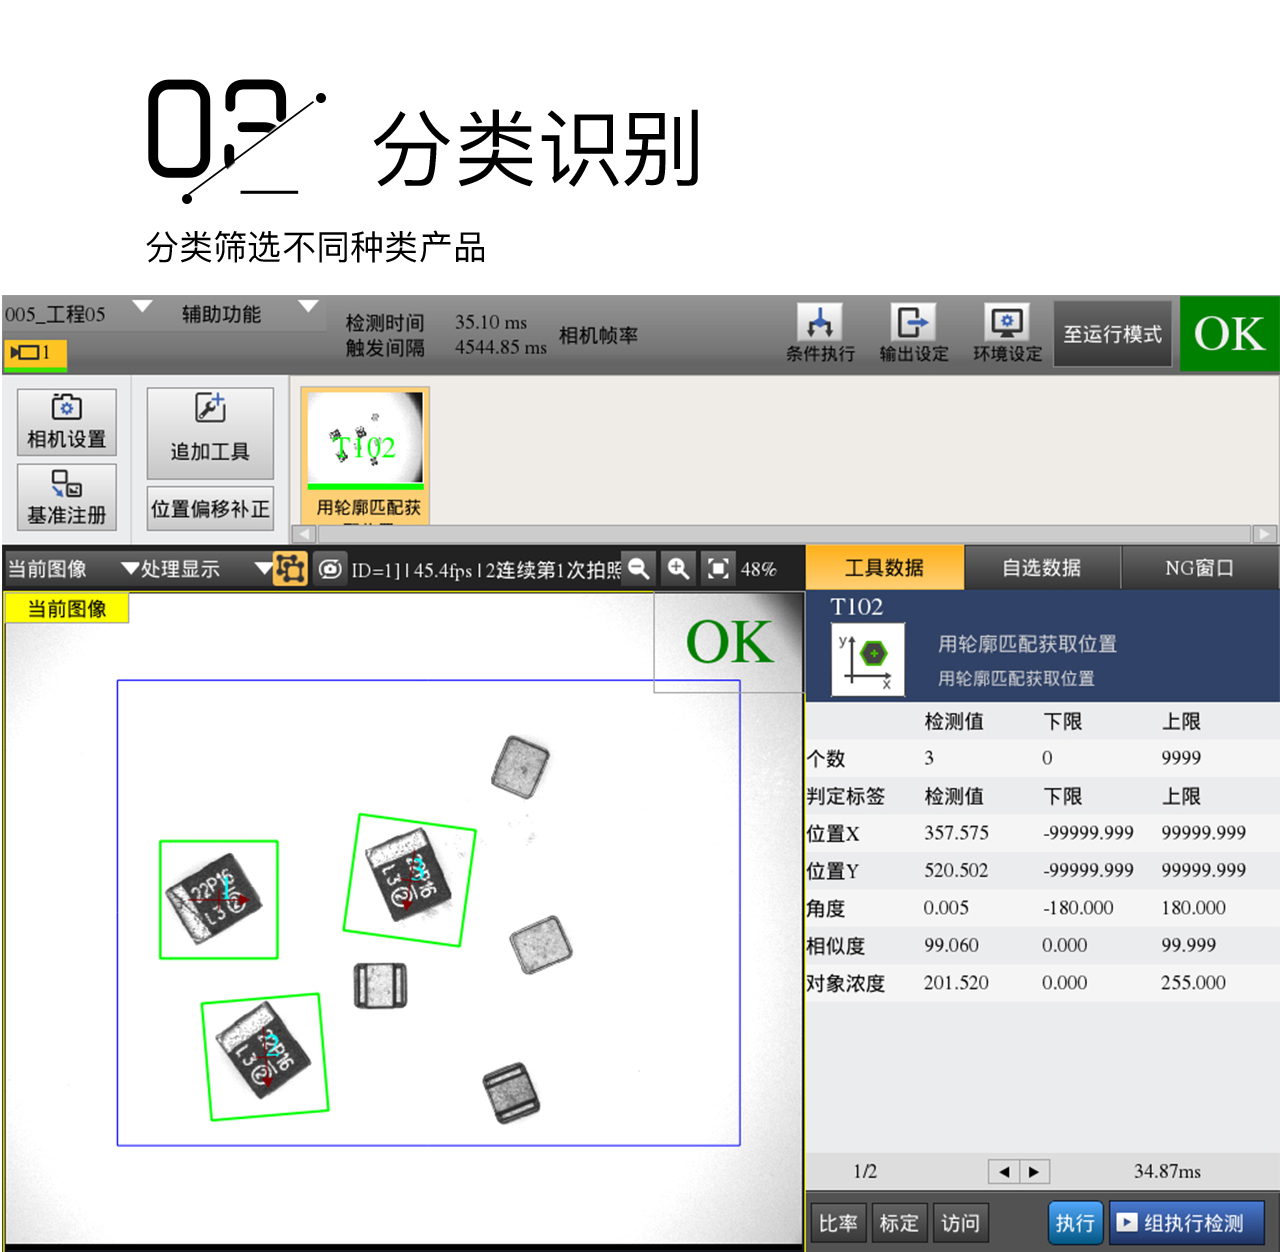
Task: Open 相机设置 camera settings
Action: (x=67, y=422)
